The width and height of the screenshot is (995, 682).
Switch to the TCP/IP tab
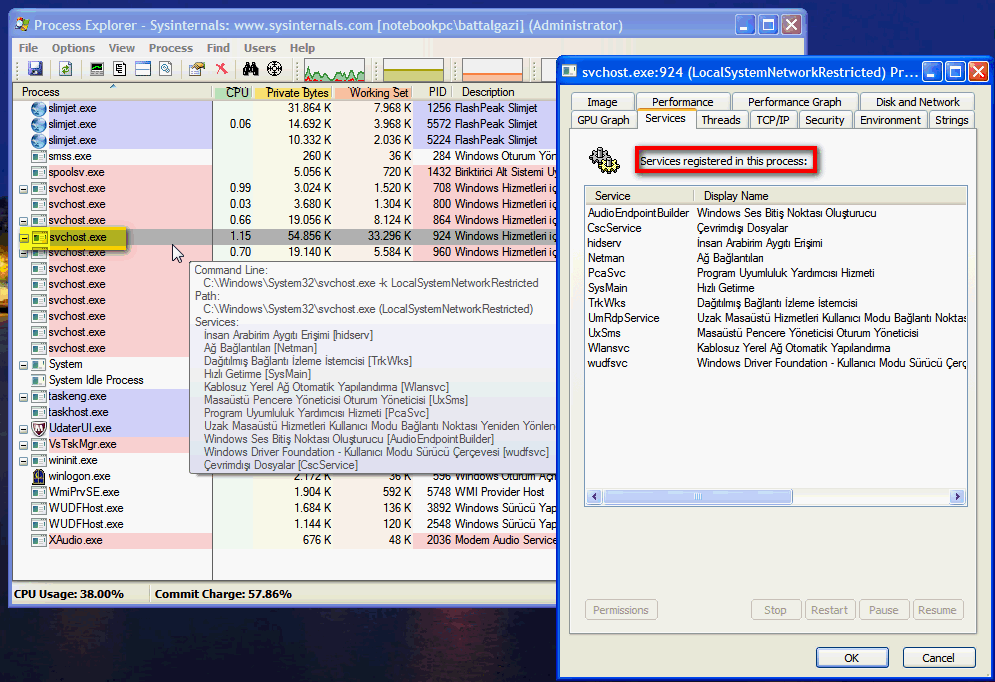pos(773,120)
